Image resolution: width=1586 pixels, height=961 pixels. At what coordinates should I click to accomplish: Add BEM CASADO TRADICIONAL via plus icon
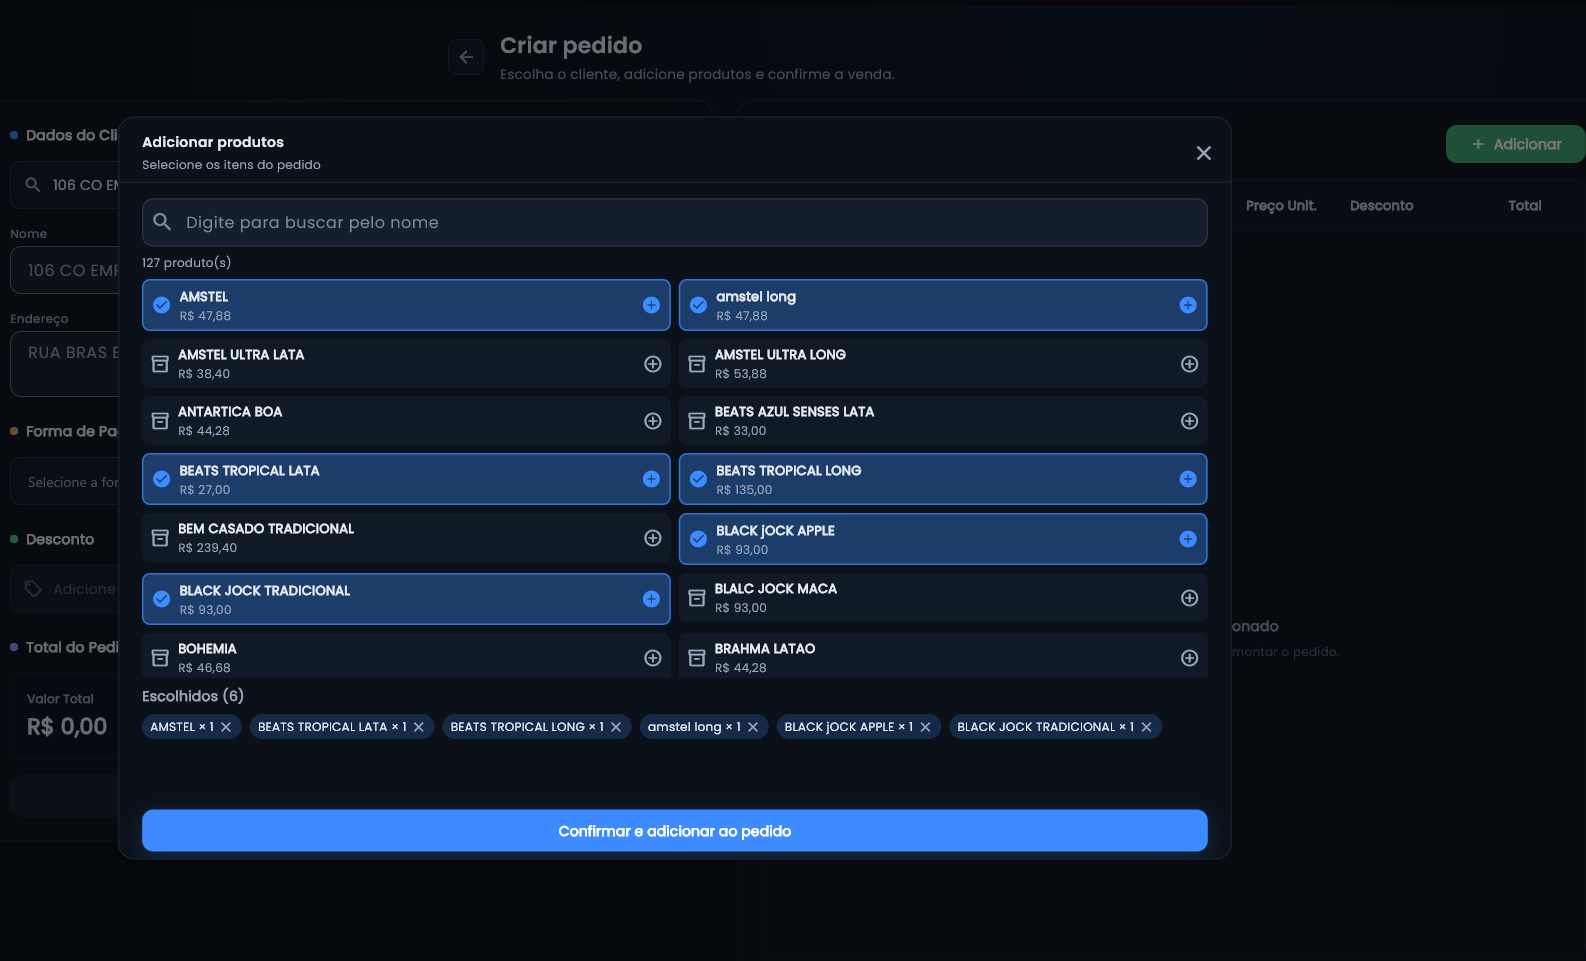point(653,538)
